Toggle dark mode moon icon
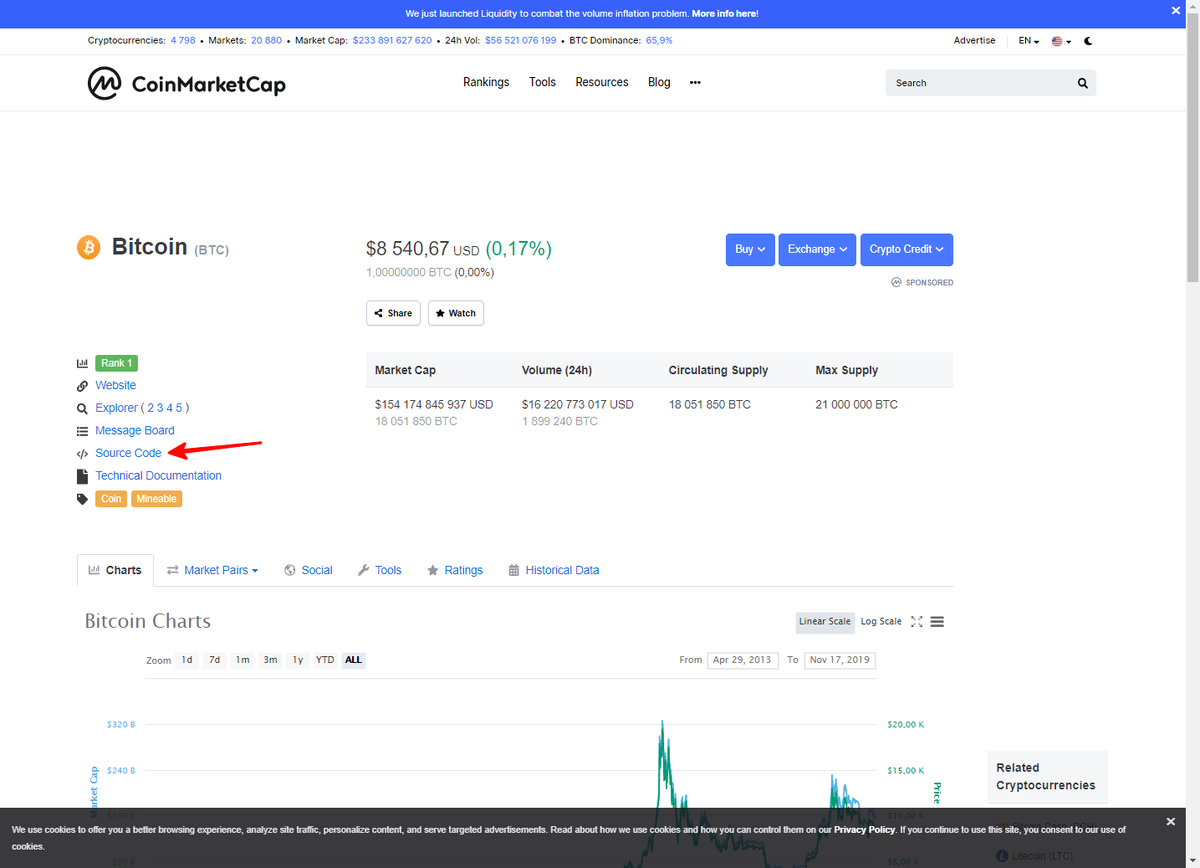Viewport: 1200px width, 868px height. 1088,41
